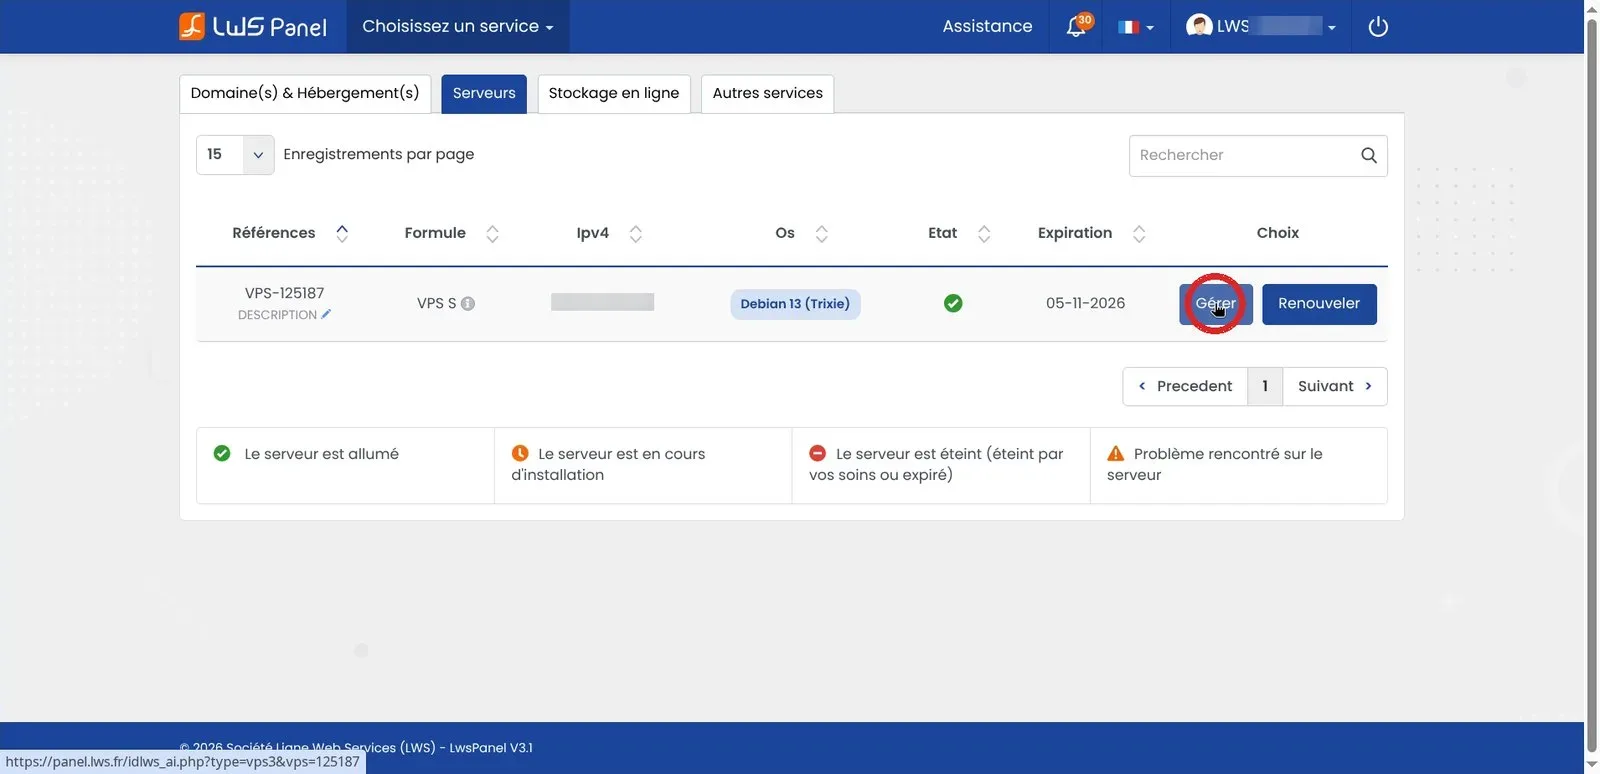Click the search magnifier icon
1600x774 pixels.
click(1369, 155)
